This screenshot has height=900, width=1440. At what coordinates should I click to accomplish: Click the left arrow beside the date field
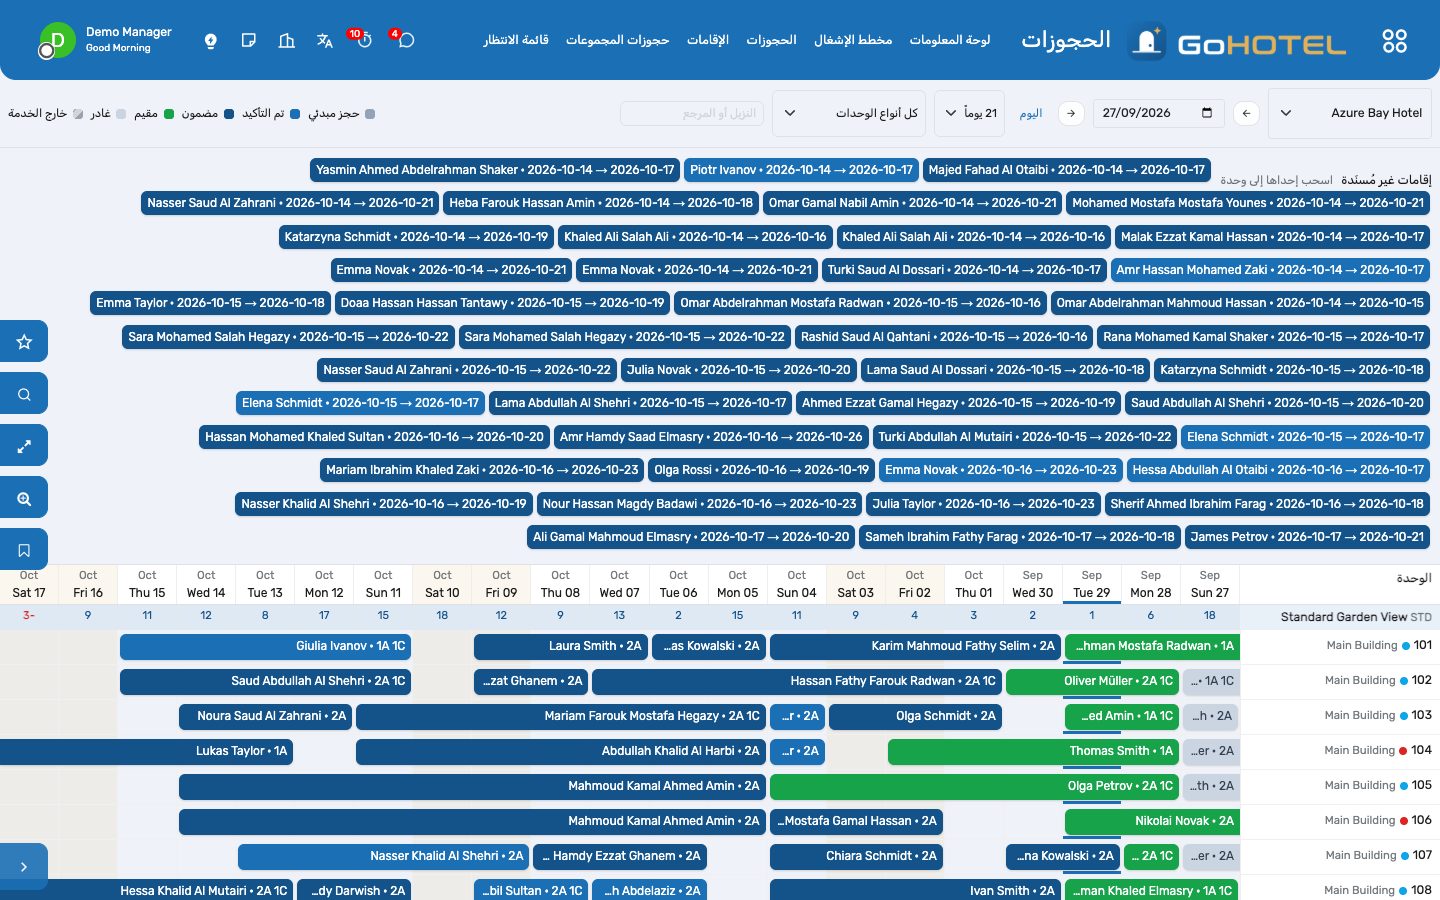(x=1246, y=113)
